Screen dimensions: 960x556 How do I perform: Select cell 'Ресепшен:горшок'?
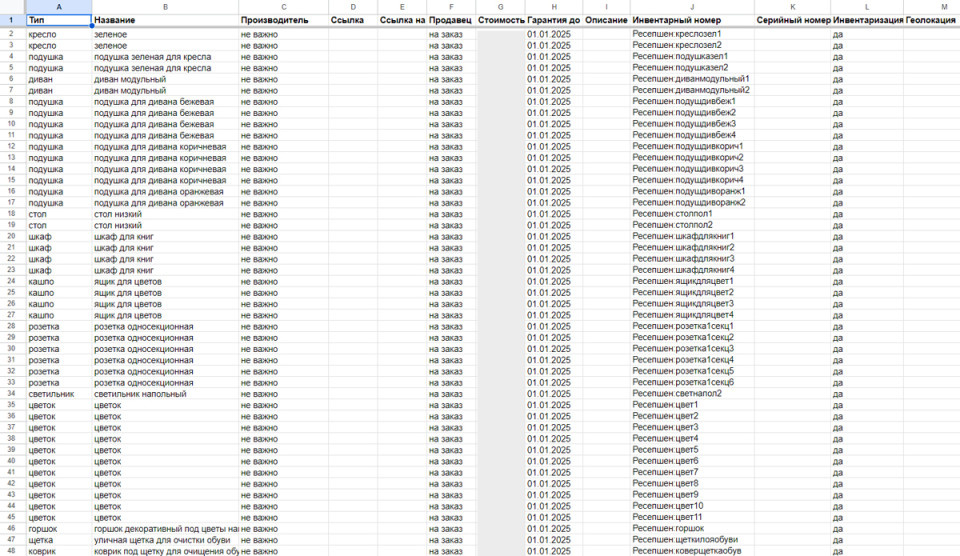click(x=692, y=528)
